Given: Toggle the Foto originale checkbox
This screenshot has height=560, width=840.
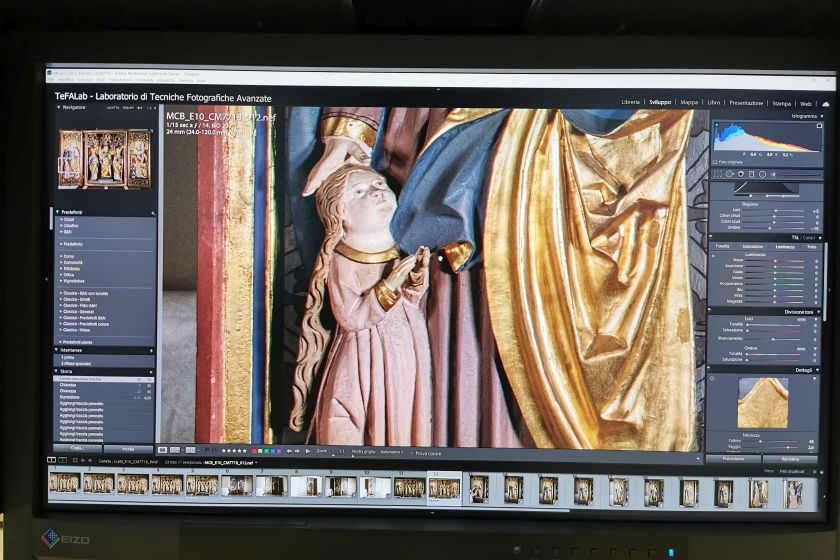Looking at the screenshot, I should click(x=716, y=162).
